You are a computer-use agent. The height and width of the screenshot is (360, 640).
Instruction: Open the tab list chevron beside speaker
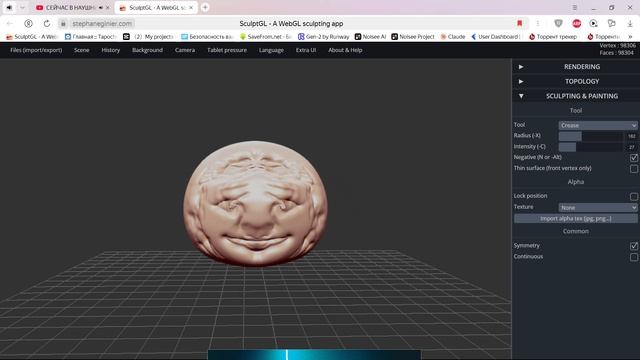click(22, 7)
